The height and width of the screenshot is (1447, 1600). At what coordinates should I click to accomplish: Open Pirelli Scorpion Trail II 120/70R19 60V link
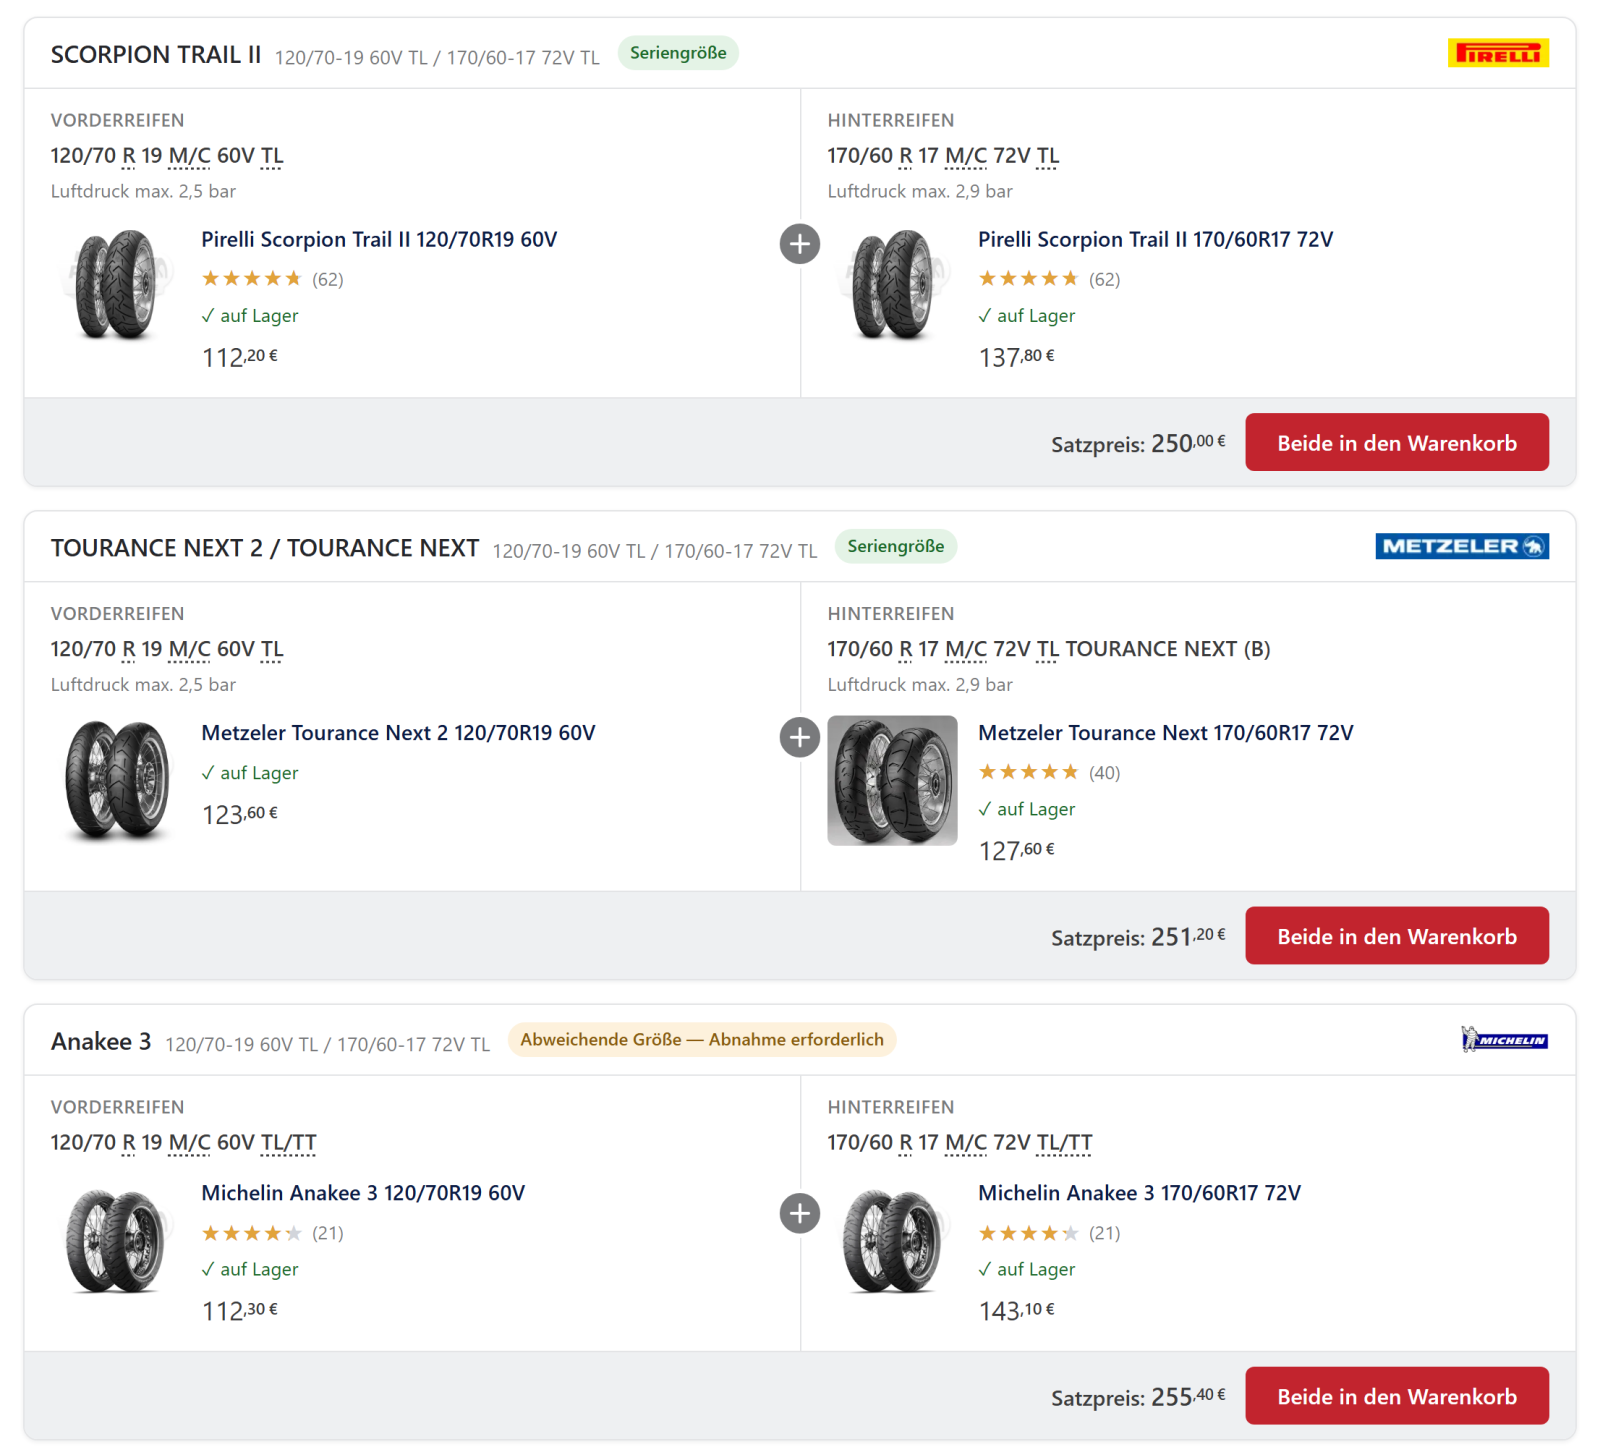(x=379, y=240)
